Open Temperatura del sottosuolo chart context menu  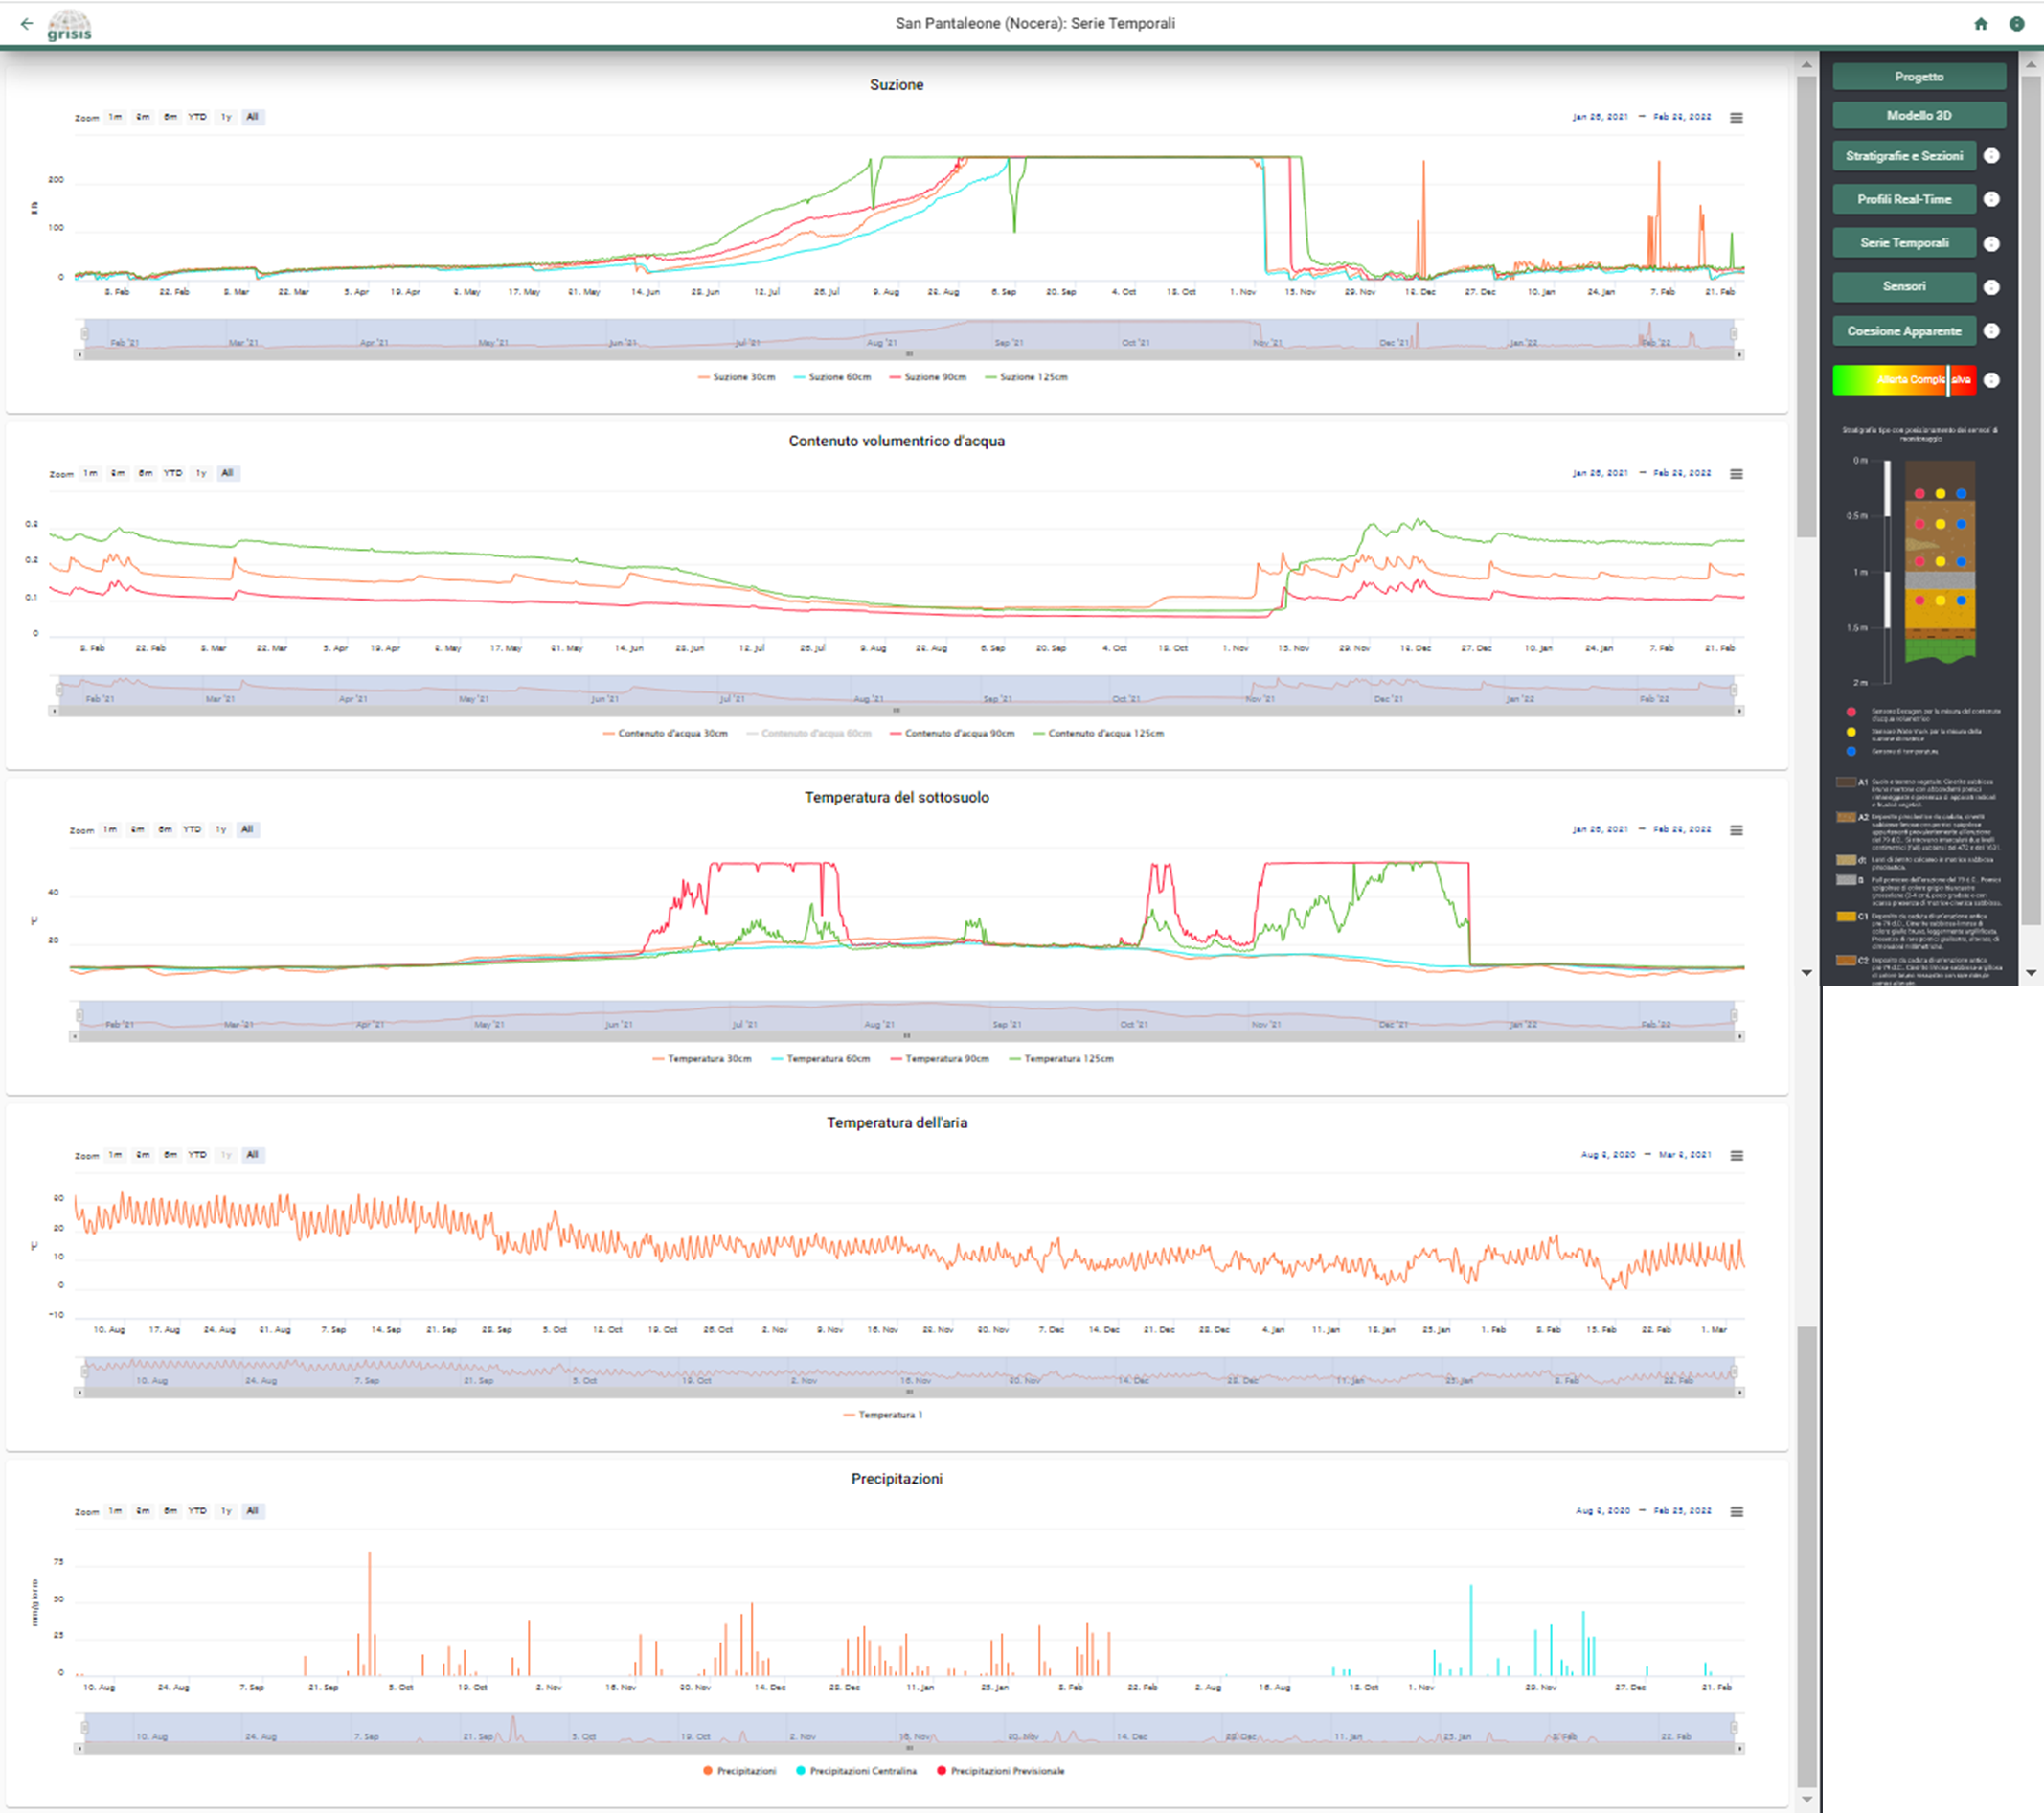pos(1736,830)
